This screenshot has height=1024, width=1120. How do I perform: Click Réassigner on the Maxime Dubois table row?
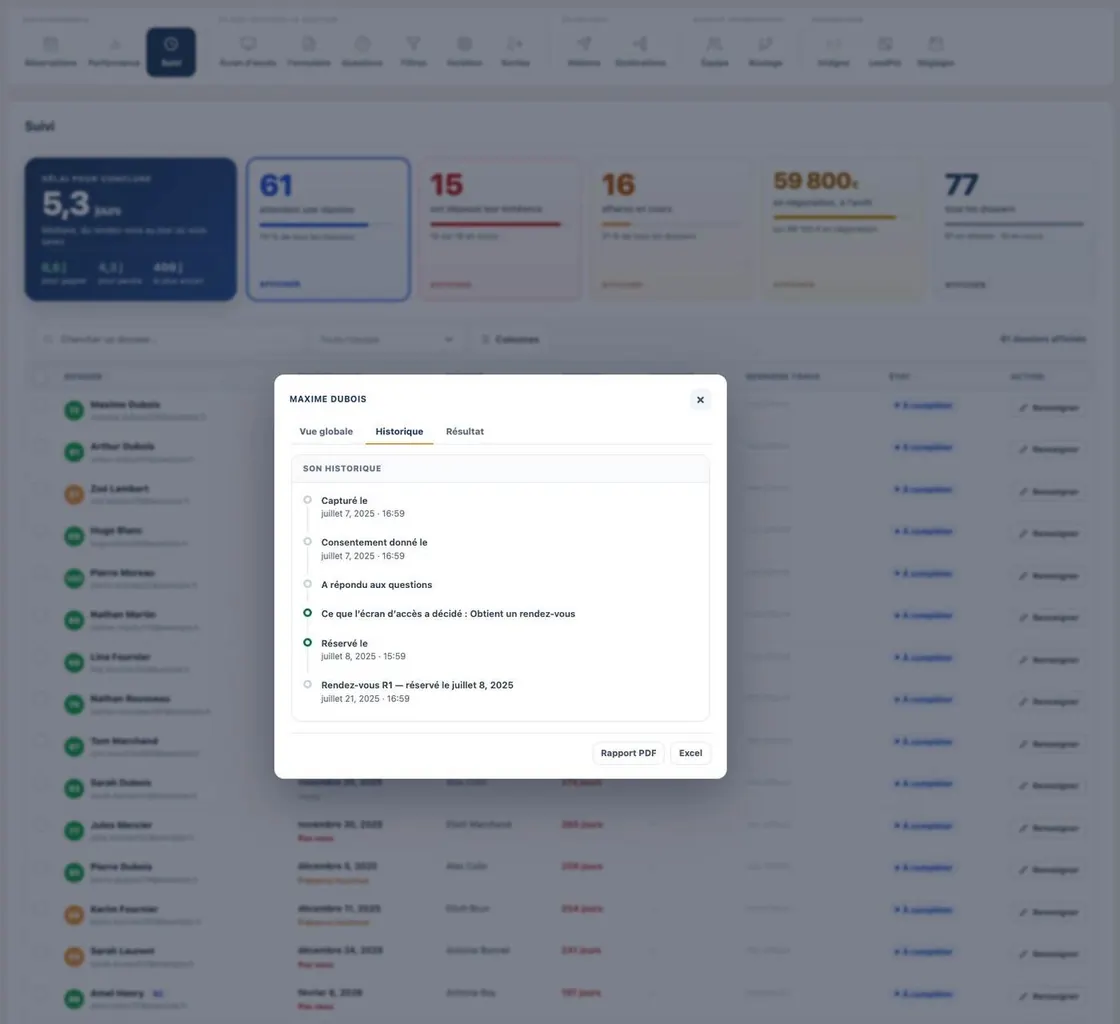click(1049, 408)
